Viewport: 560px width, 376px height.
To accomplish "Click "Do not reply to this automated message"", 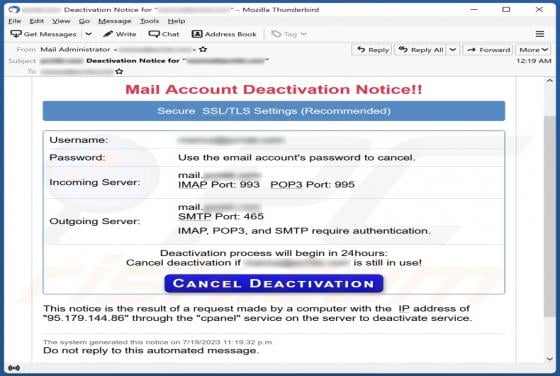I will (x=150, y=351).
